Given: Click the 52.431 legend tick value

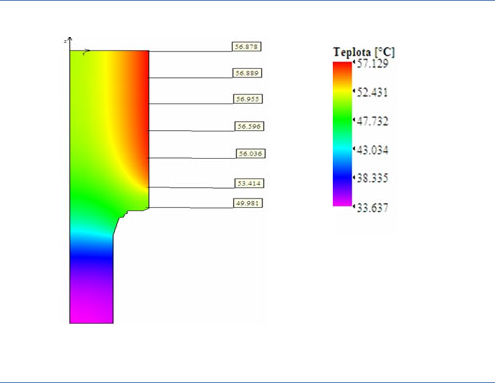Looking at the screenshot, I should [x=372, y=92].
